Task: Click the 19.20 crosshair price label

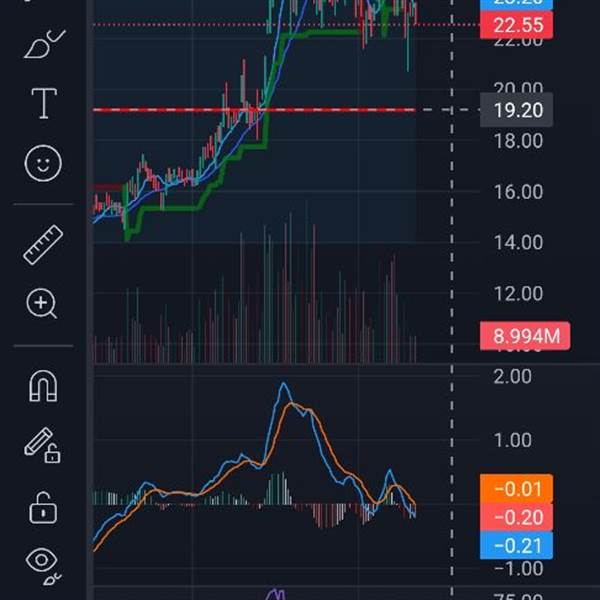Action: coord(516,110)
